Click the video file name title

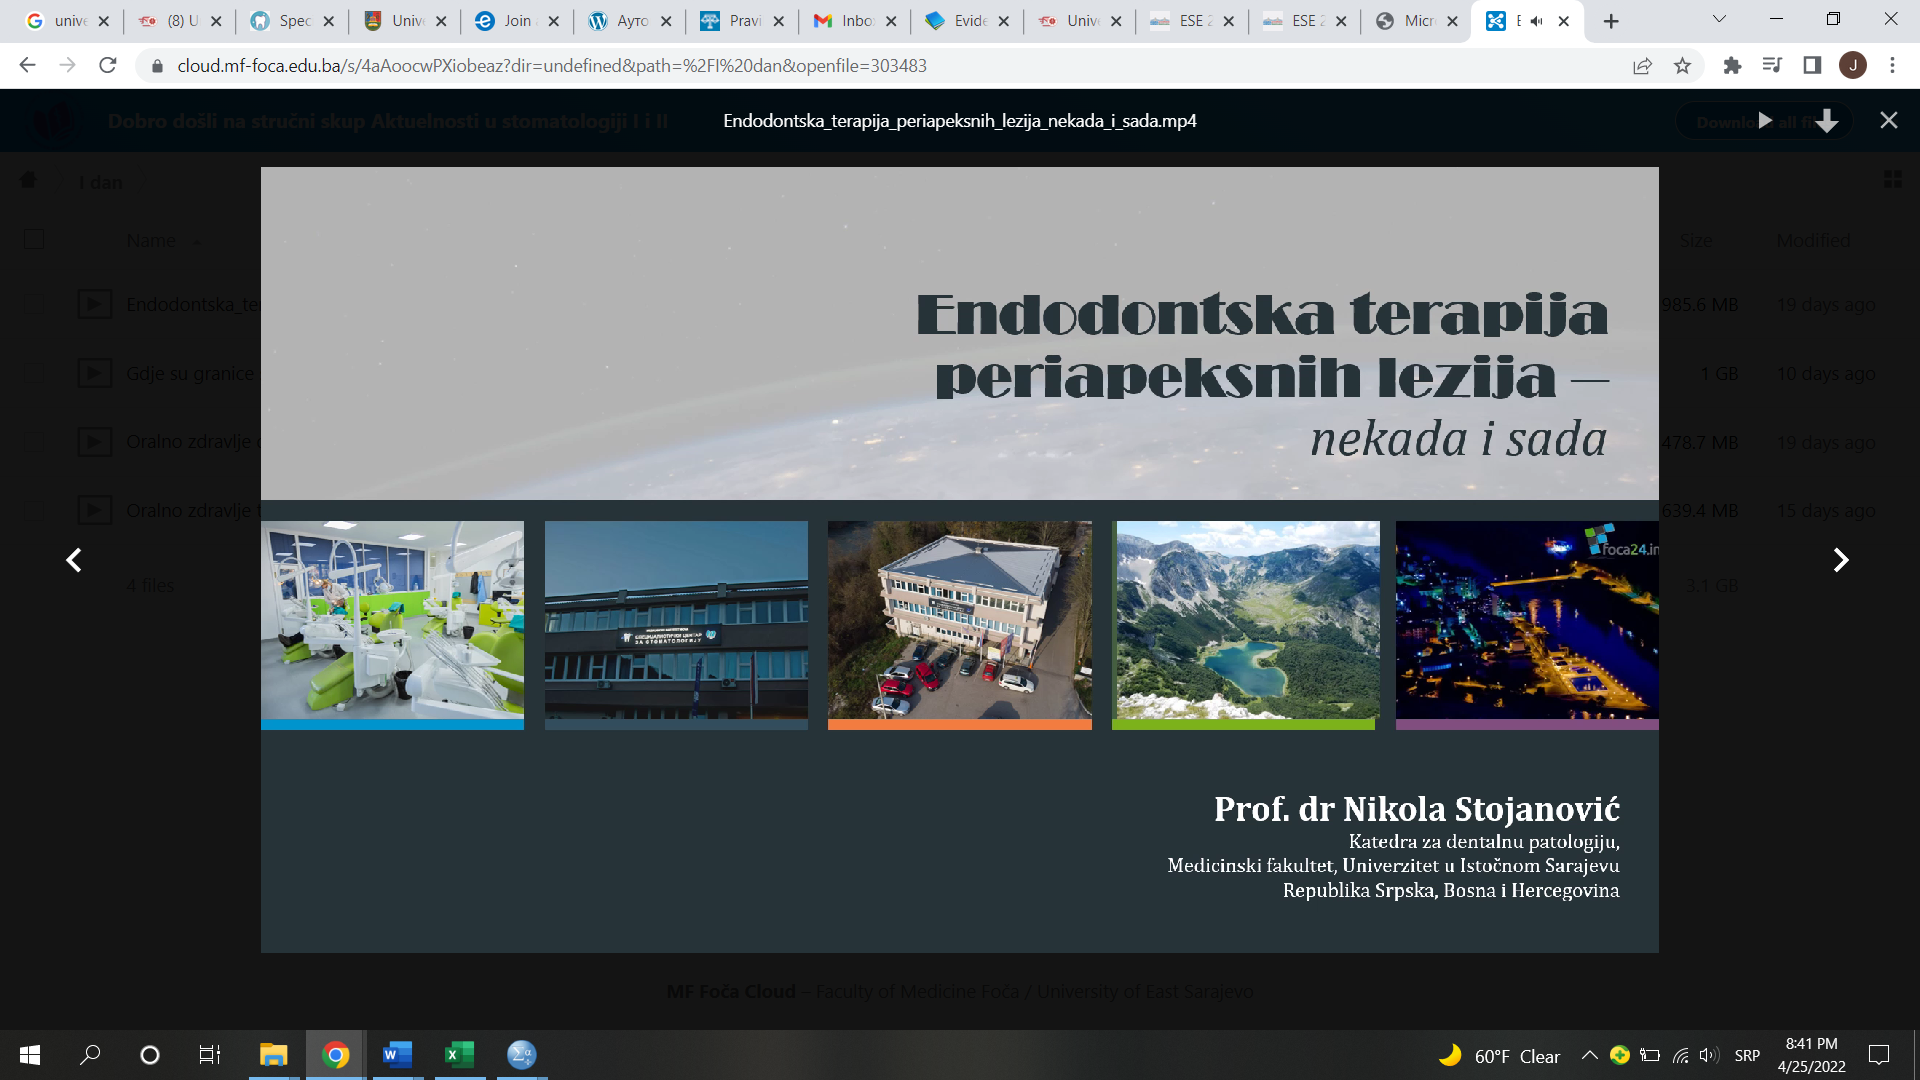pos(959,121)
